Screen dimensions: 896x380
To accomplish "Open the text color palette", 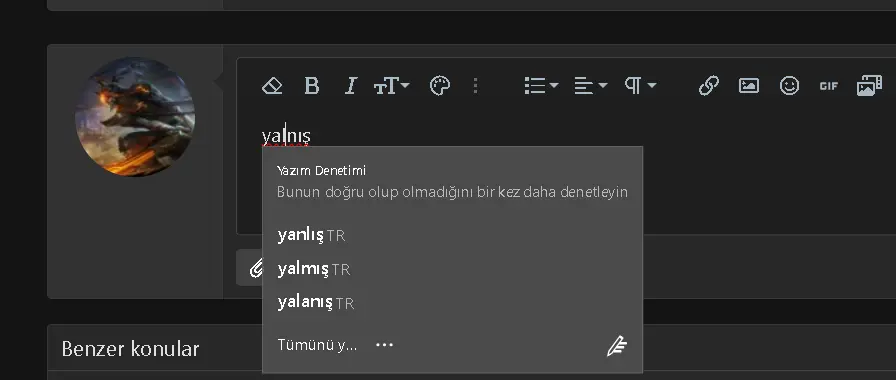I will tap(440, 86).
